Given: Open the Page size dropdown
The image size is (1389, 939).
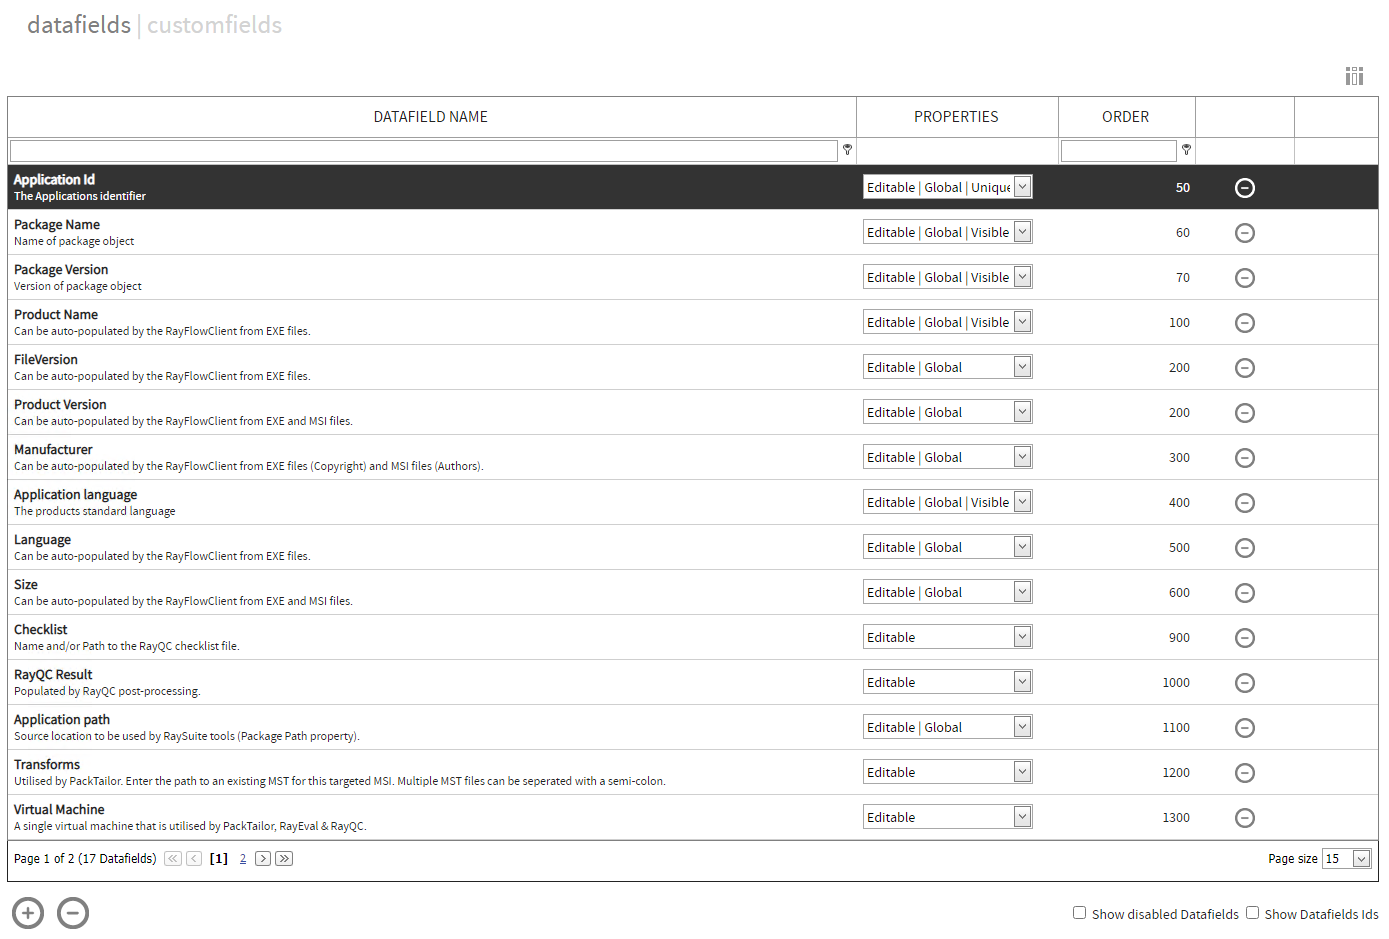Looking at the screenshot, I should 1360,859.
